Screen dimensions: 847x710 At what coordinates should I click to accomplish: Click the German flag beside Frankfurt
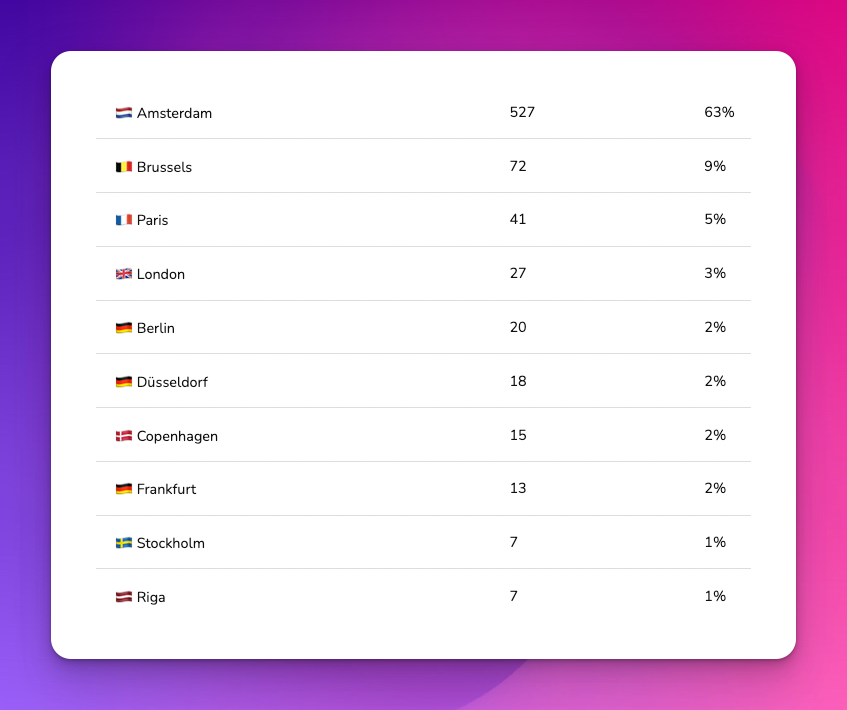(x=124, y=489)
